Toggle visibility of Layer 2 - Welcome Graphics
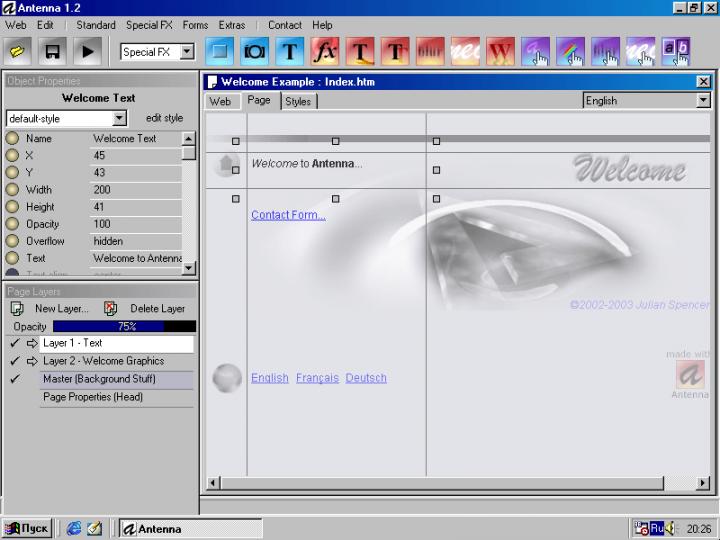 click(x=14, y=361)
